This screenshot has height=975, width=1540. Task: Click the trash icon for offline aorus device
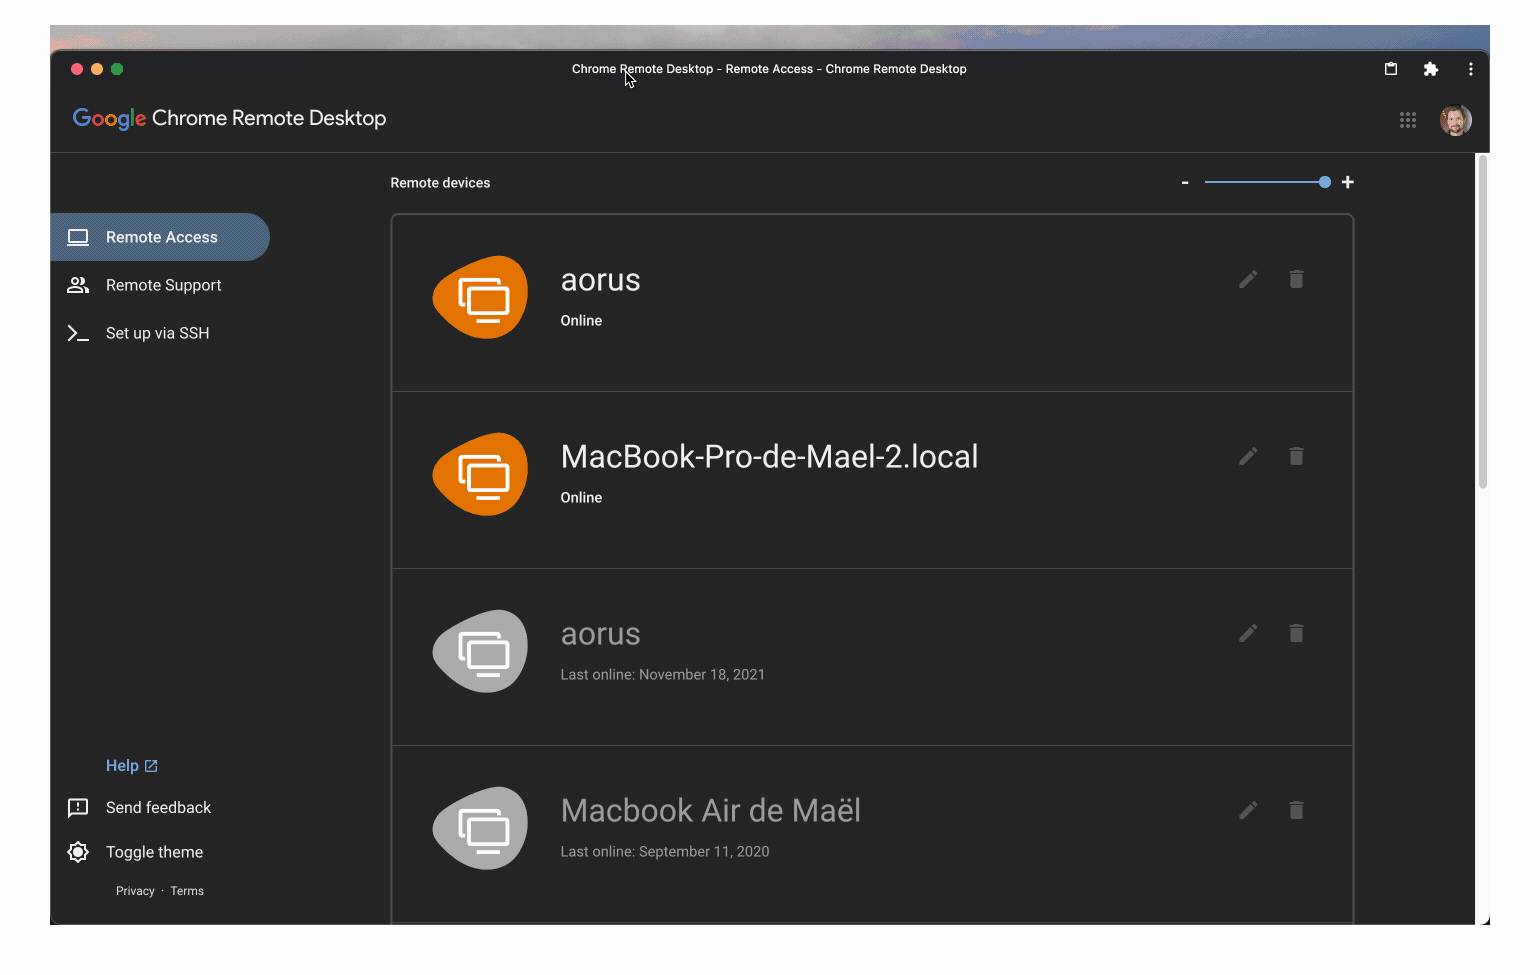click(1296, 634)
